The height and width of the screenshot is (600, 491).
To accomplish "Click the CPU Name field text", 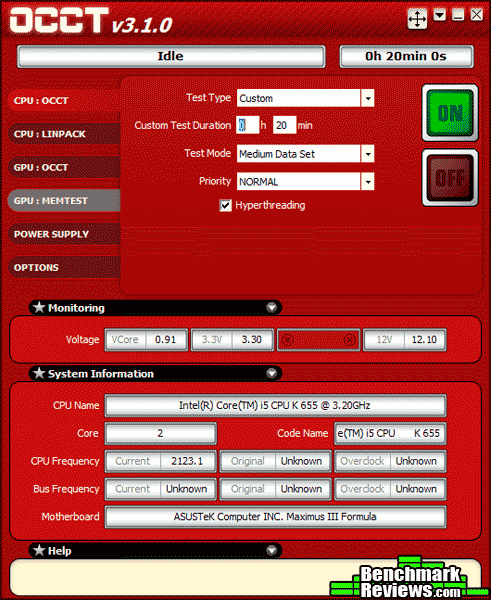I will 275,406.
